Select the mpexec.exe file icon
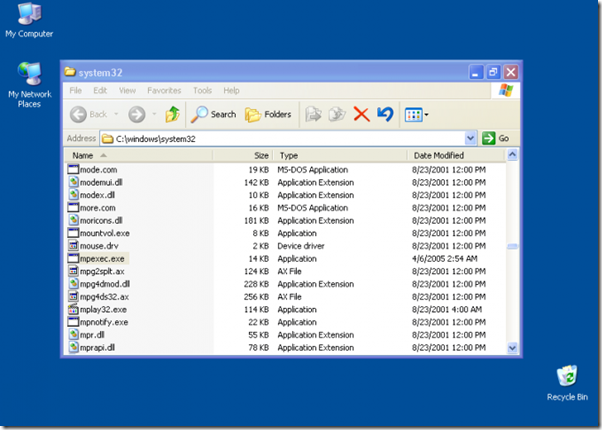The image size is (602, 430). click(73, 258)
